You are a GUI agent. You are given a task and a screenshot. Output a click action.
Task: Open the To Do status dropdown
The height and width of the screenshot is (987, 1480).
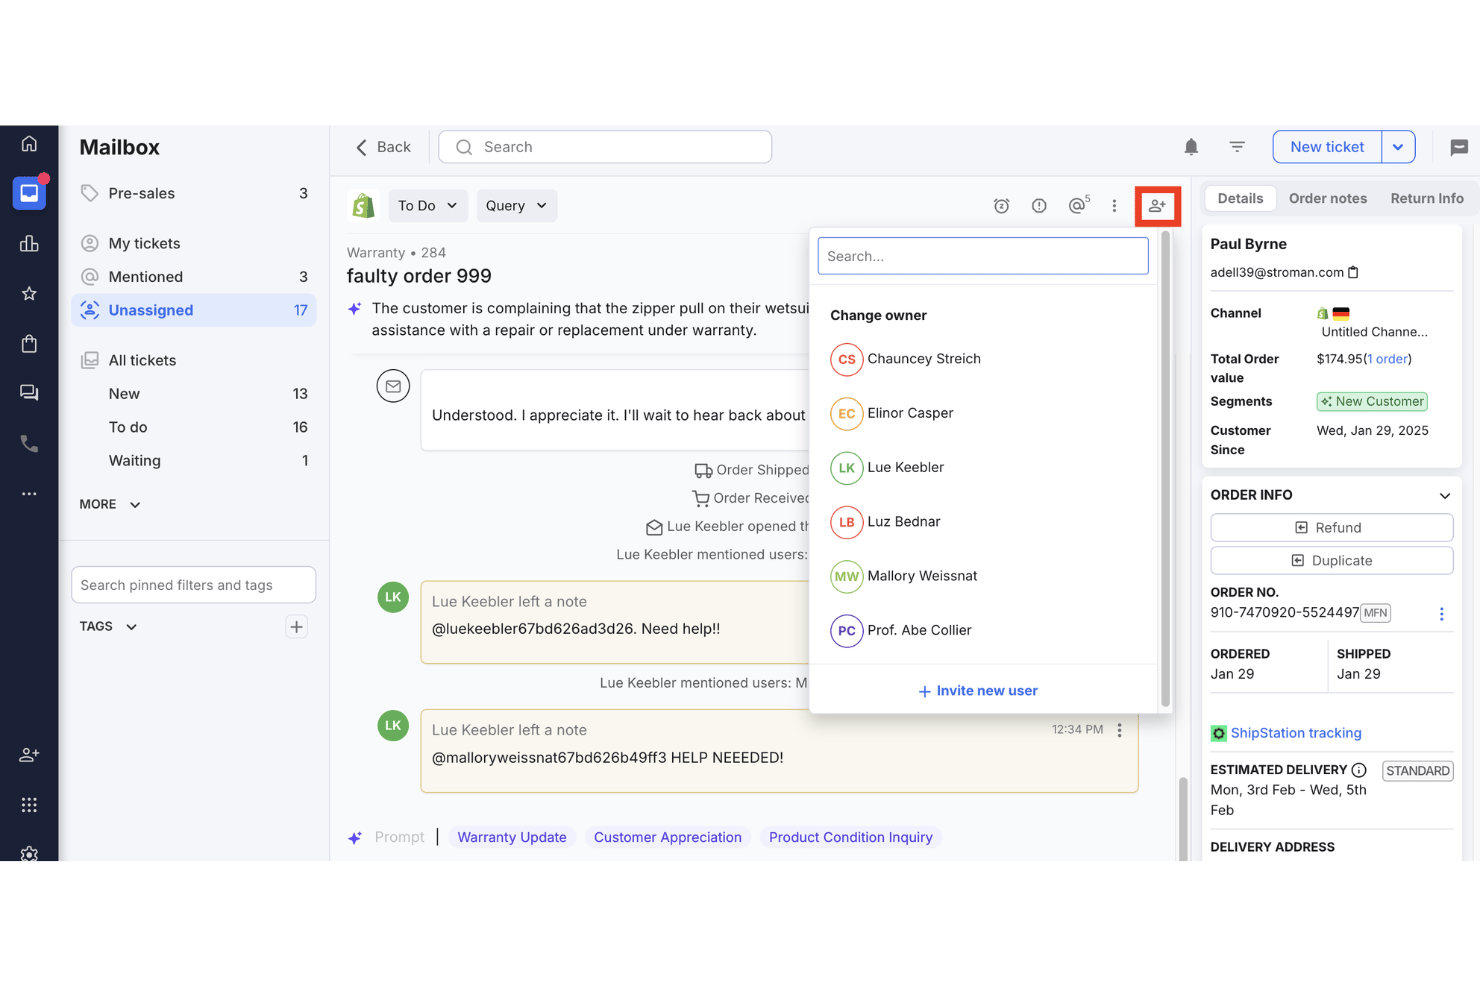[x=427, y=206]
